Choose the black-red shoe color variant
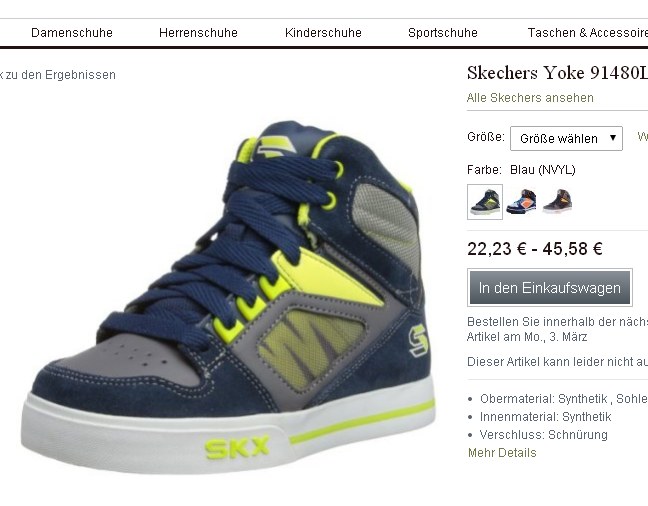The width and height of the screenshot is (648, 506). tap(557, 201)
